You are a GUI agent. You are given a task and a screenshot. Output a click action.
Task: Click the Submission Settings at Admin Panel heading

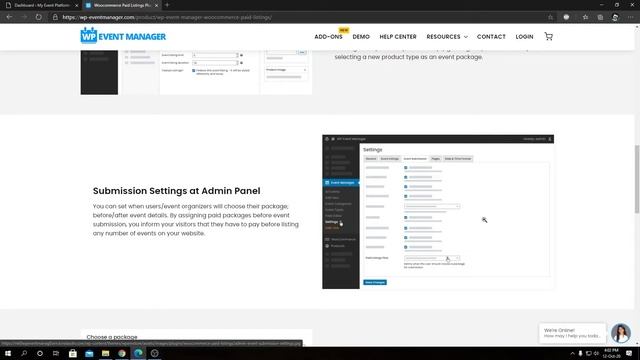click(176, 191)
